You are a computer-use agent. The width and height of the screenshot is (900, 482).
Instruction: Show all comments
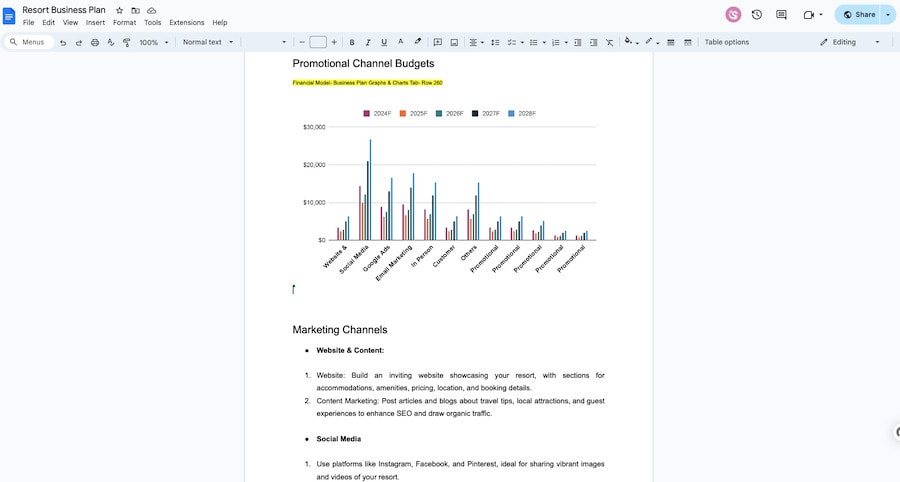click(781, 15)
